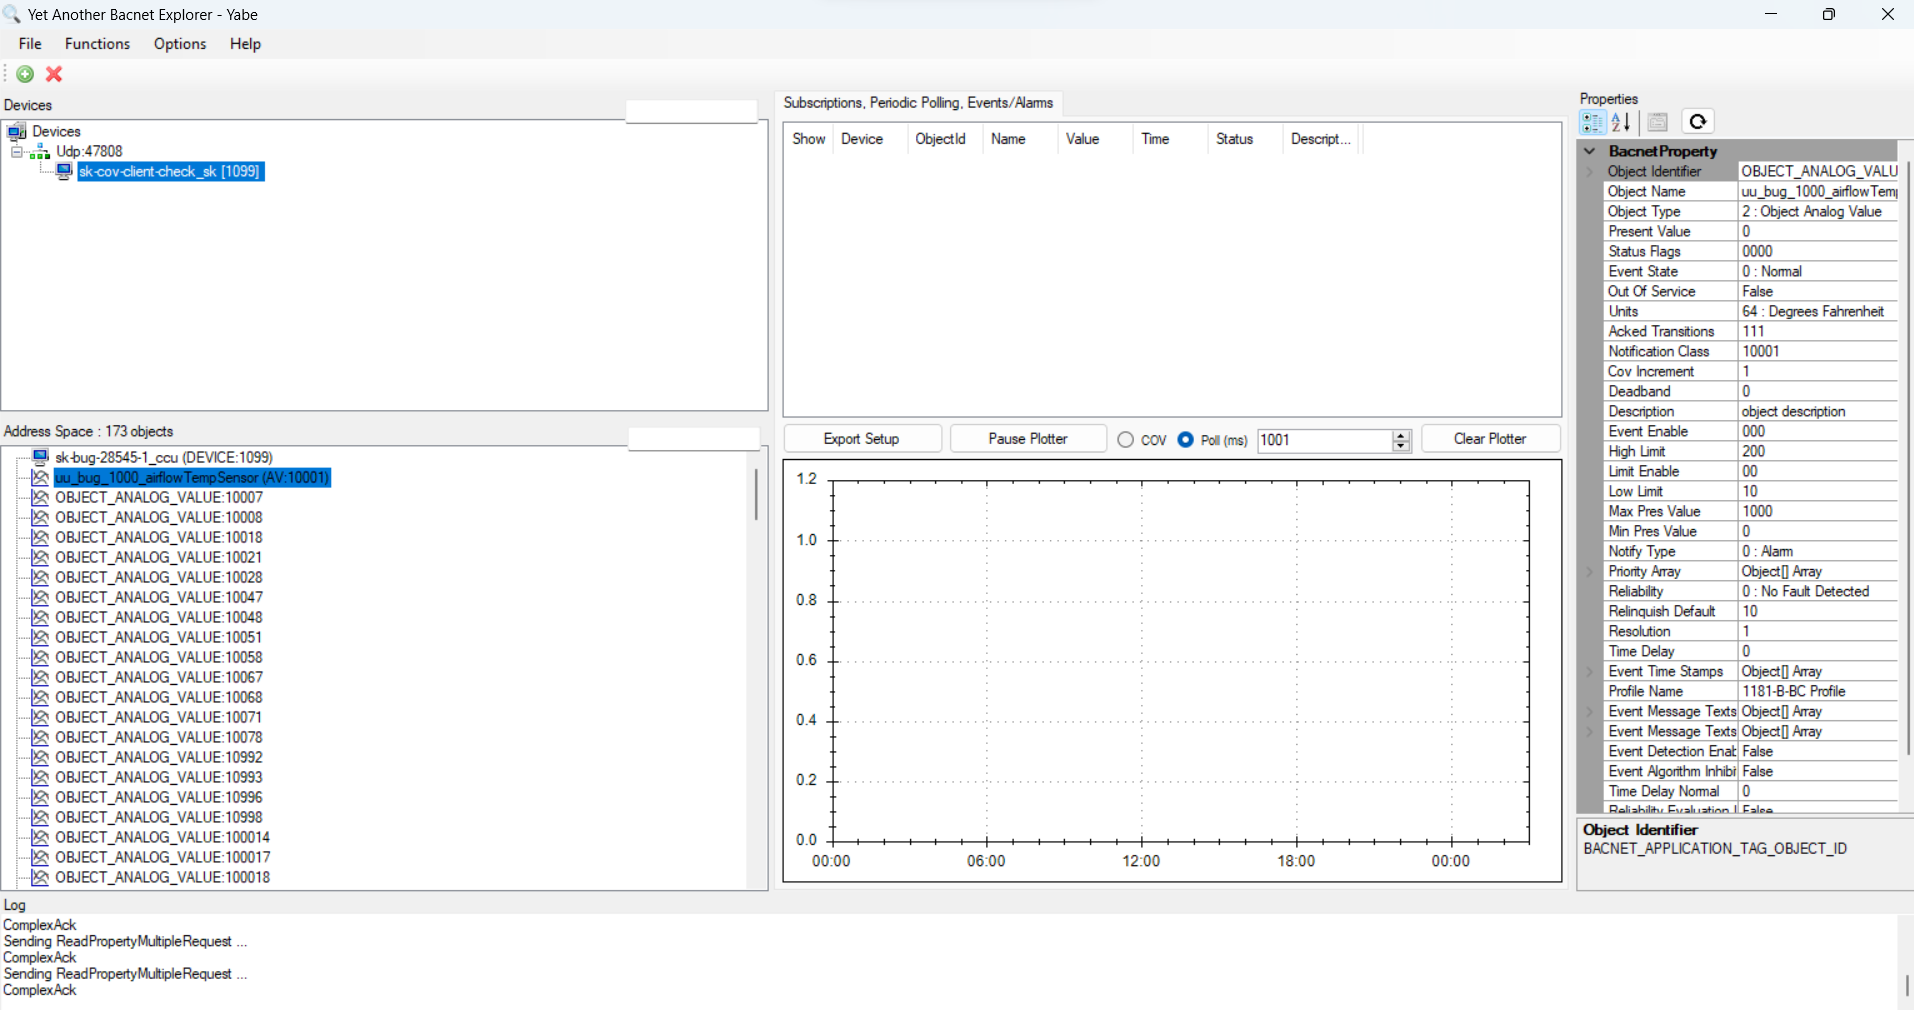
Task: Increase the poll interval with up stepper
Action: pos(1401,435)
